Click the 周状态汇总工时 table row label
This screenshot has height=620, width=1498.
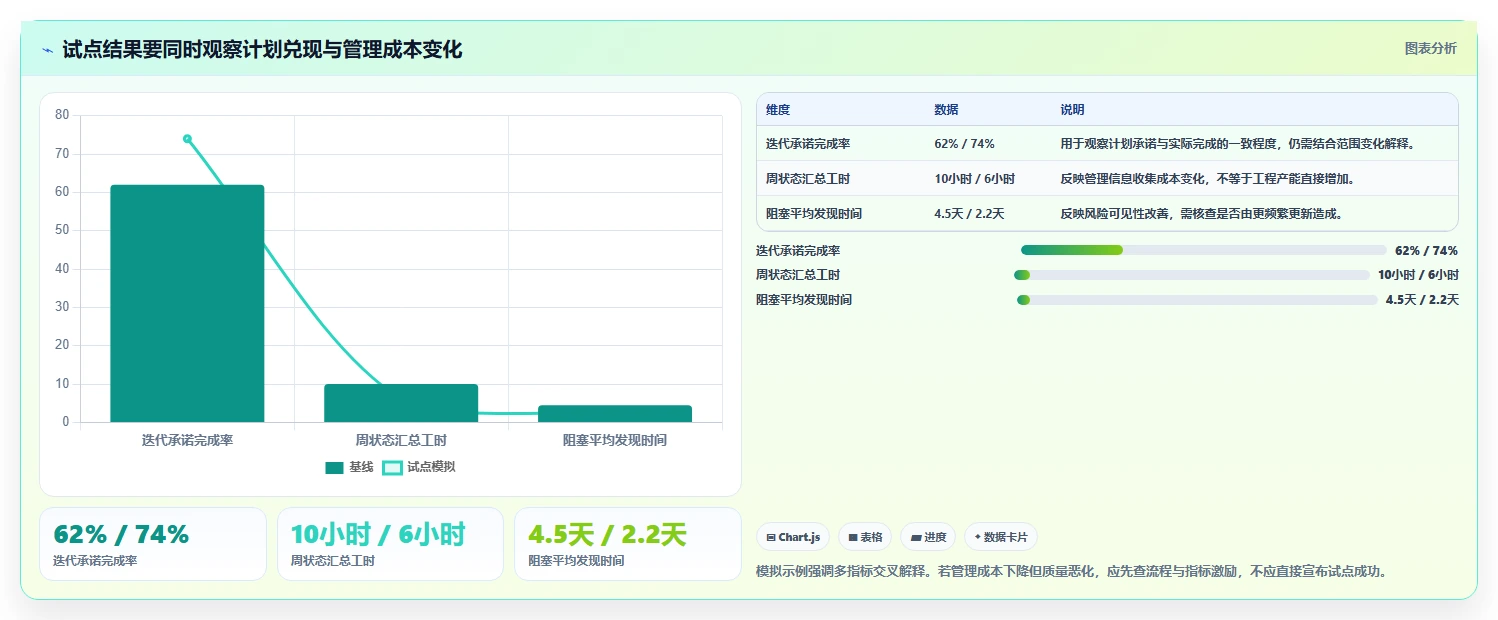pos(808,179)
